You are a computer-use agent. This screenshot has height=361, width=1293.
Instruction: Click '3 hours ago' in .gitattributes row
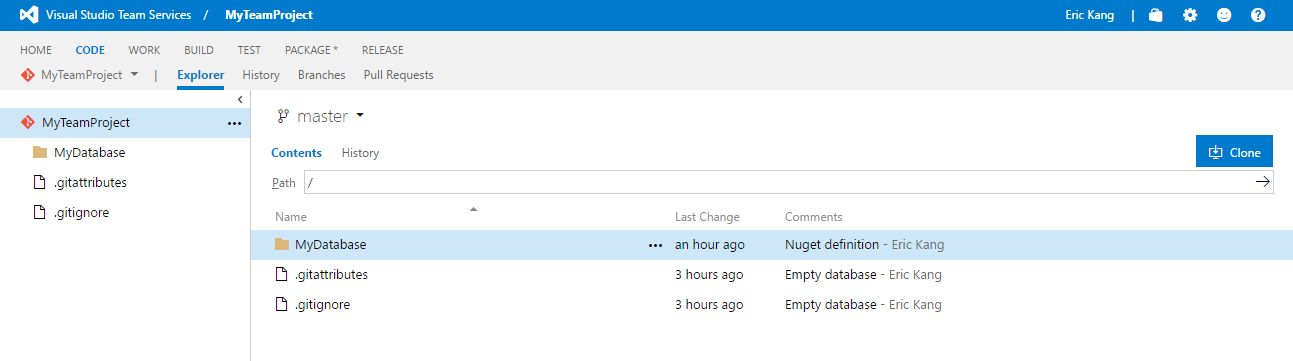coord(709,275)
